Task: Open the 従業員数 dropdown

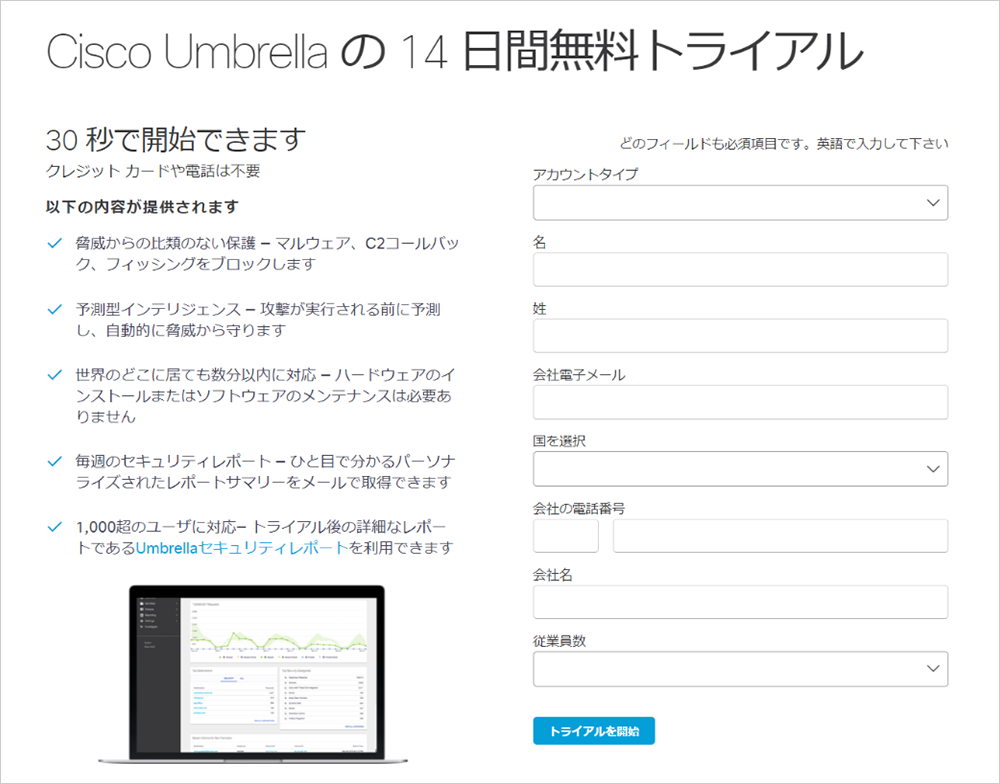Action: click(x=740, y=669)
